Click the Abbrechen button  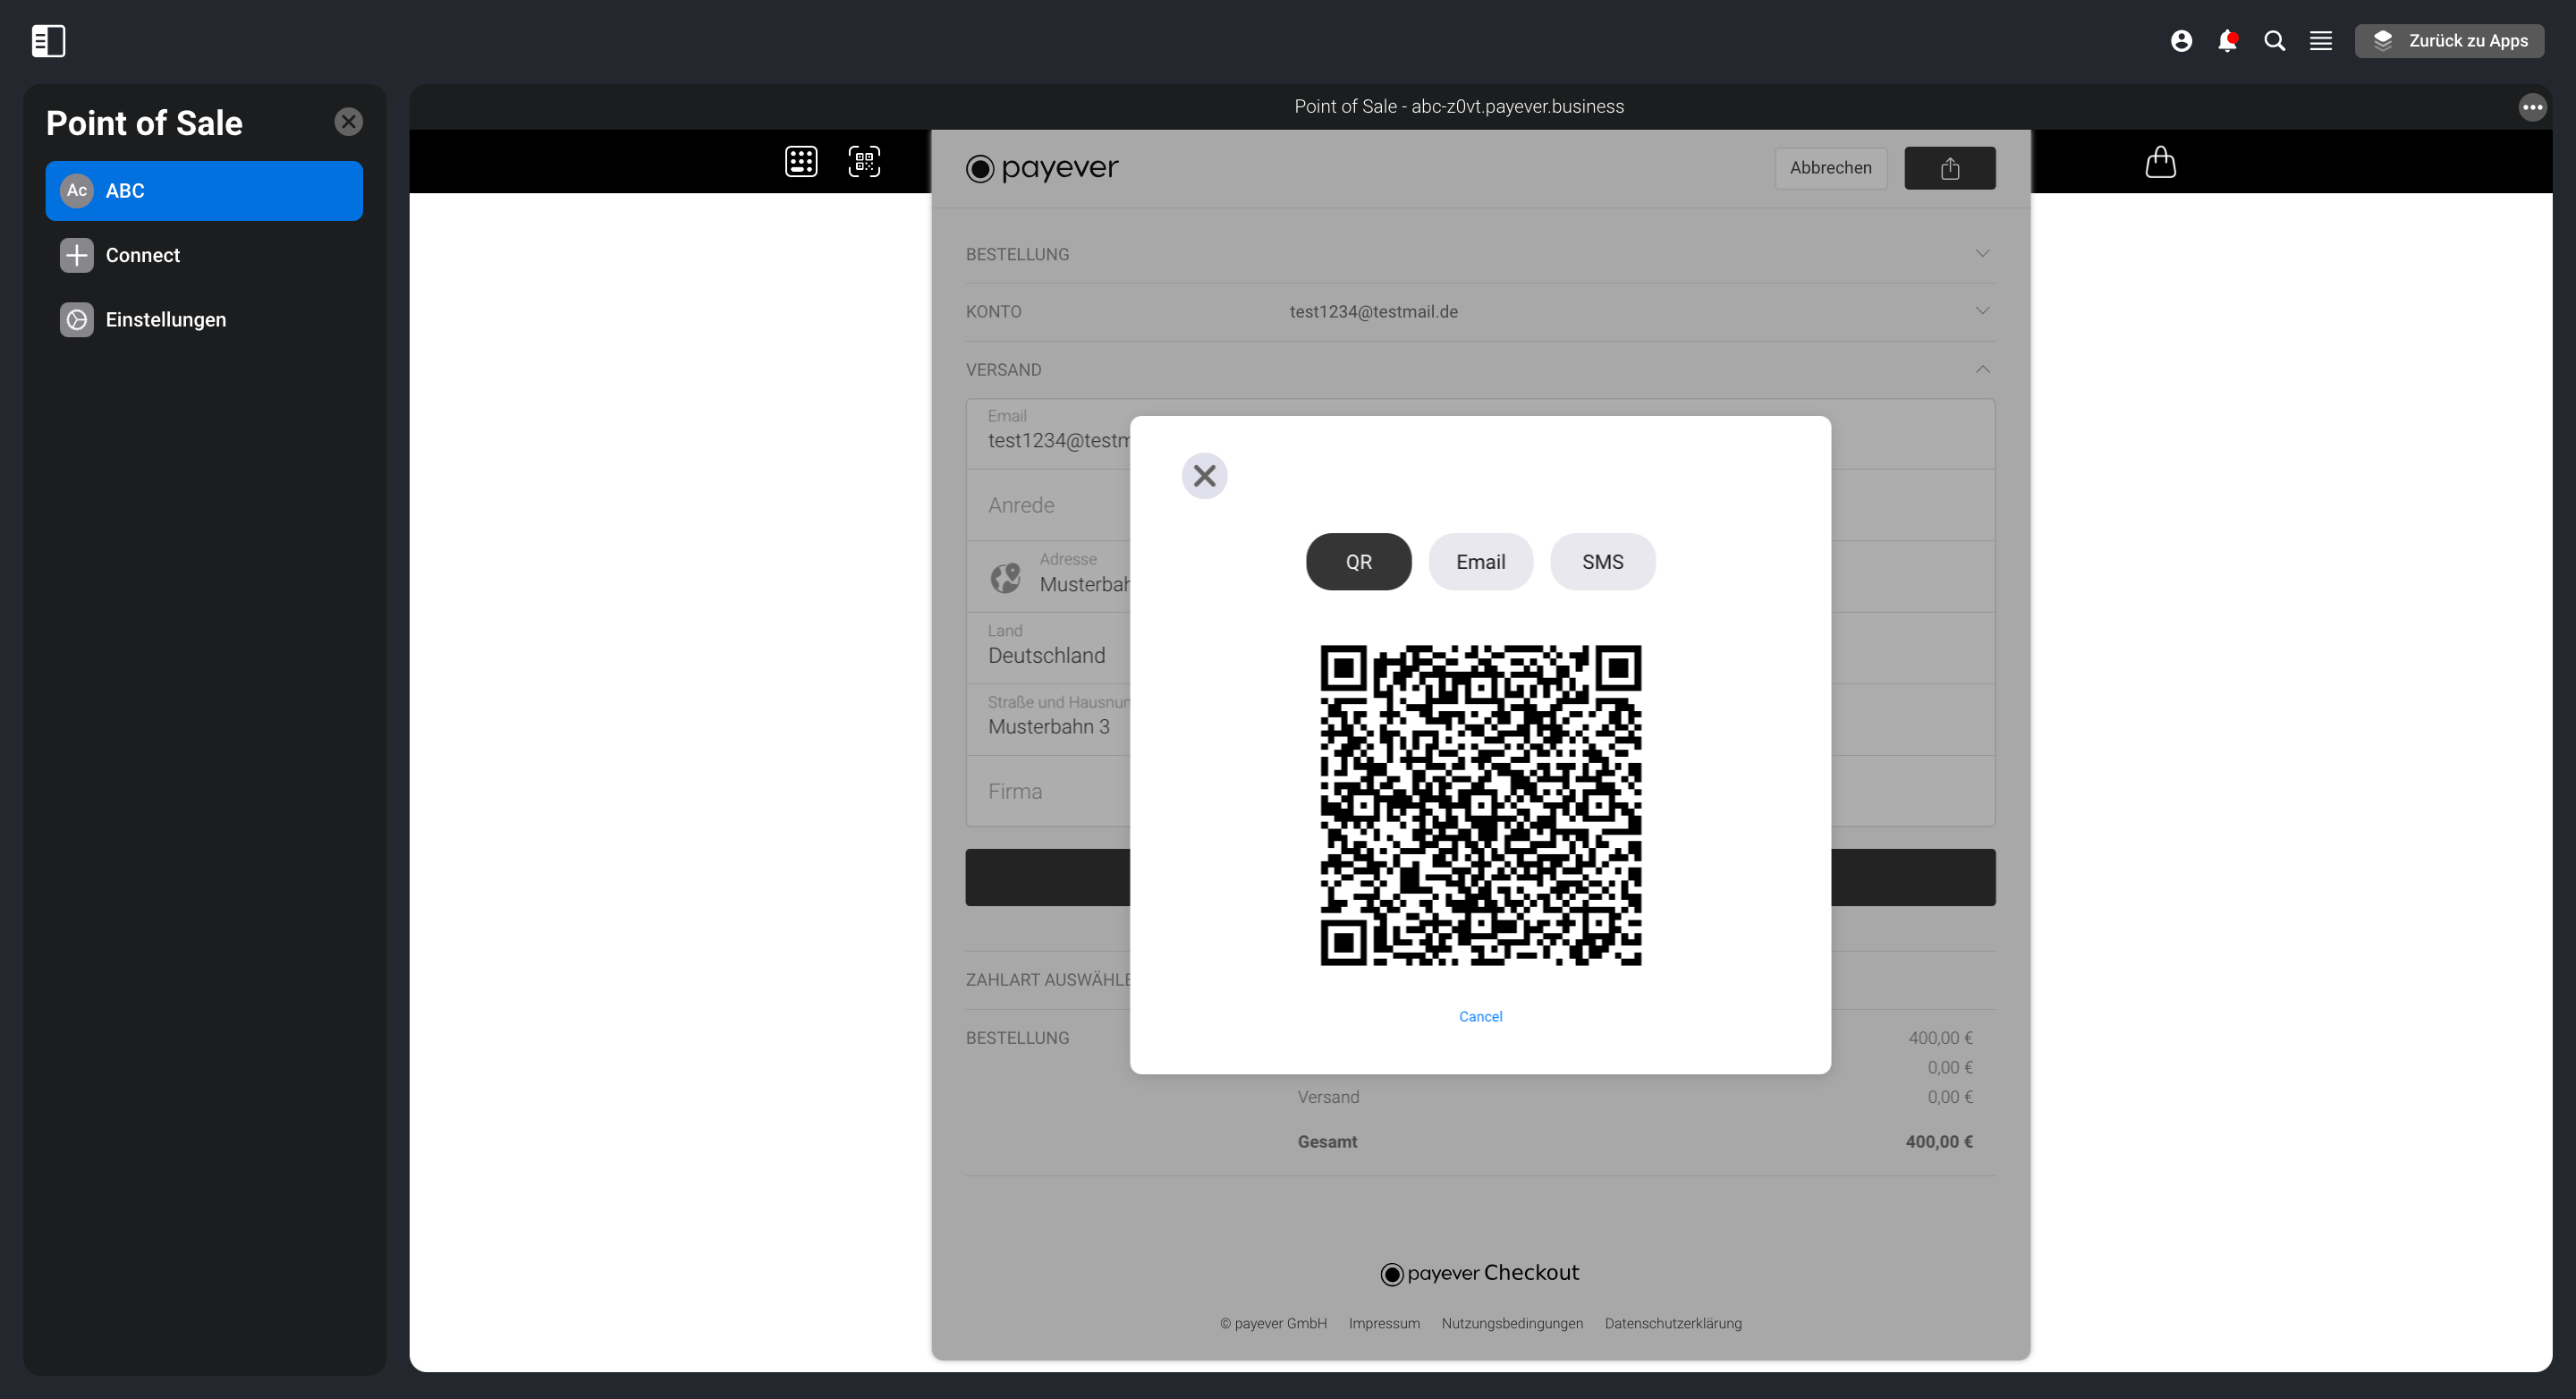click(1830, 168)
